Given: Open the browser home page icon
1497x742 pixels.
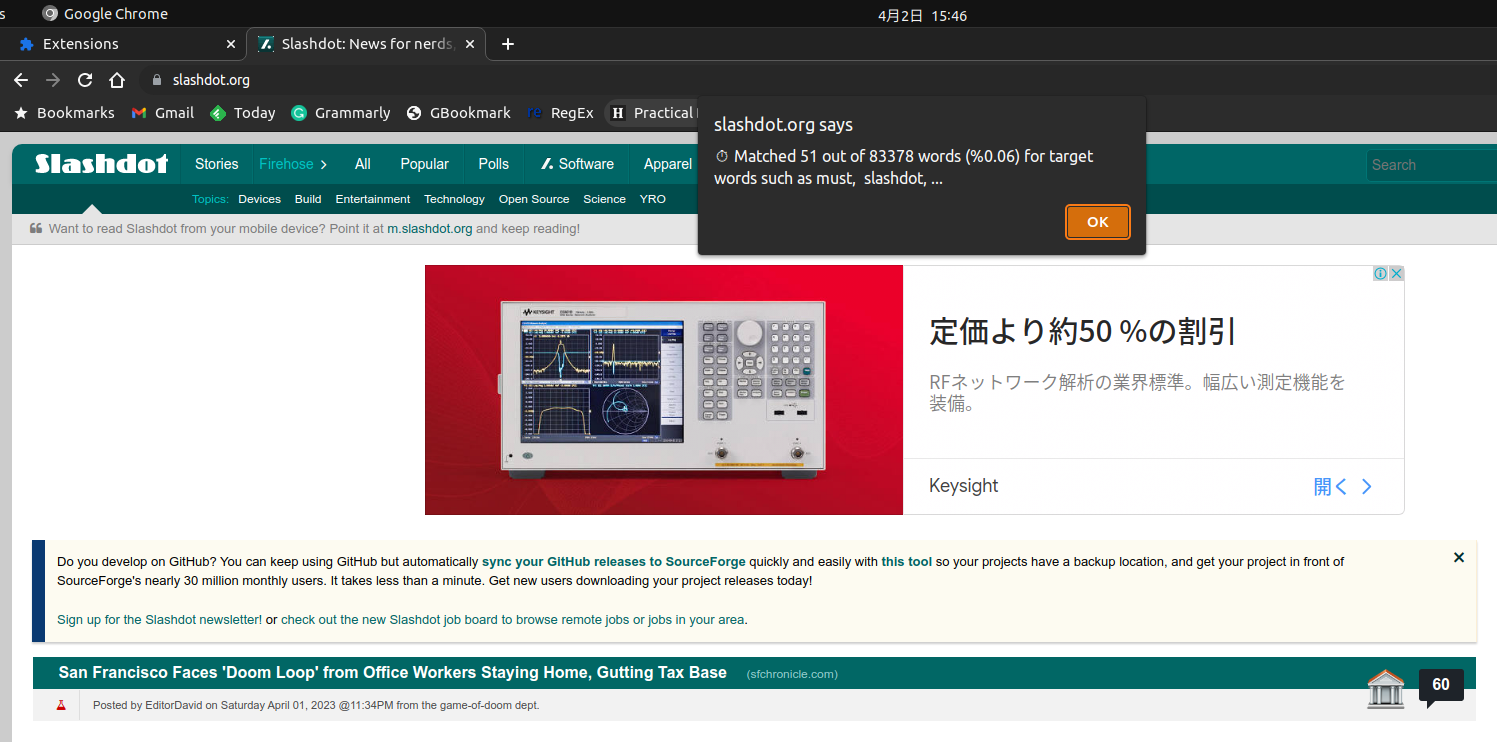Looking at the screenshot, I should tap(117, 80).
